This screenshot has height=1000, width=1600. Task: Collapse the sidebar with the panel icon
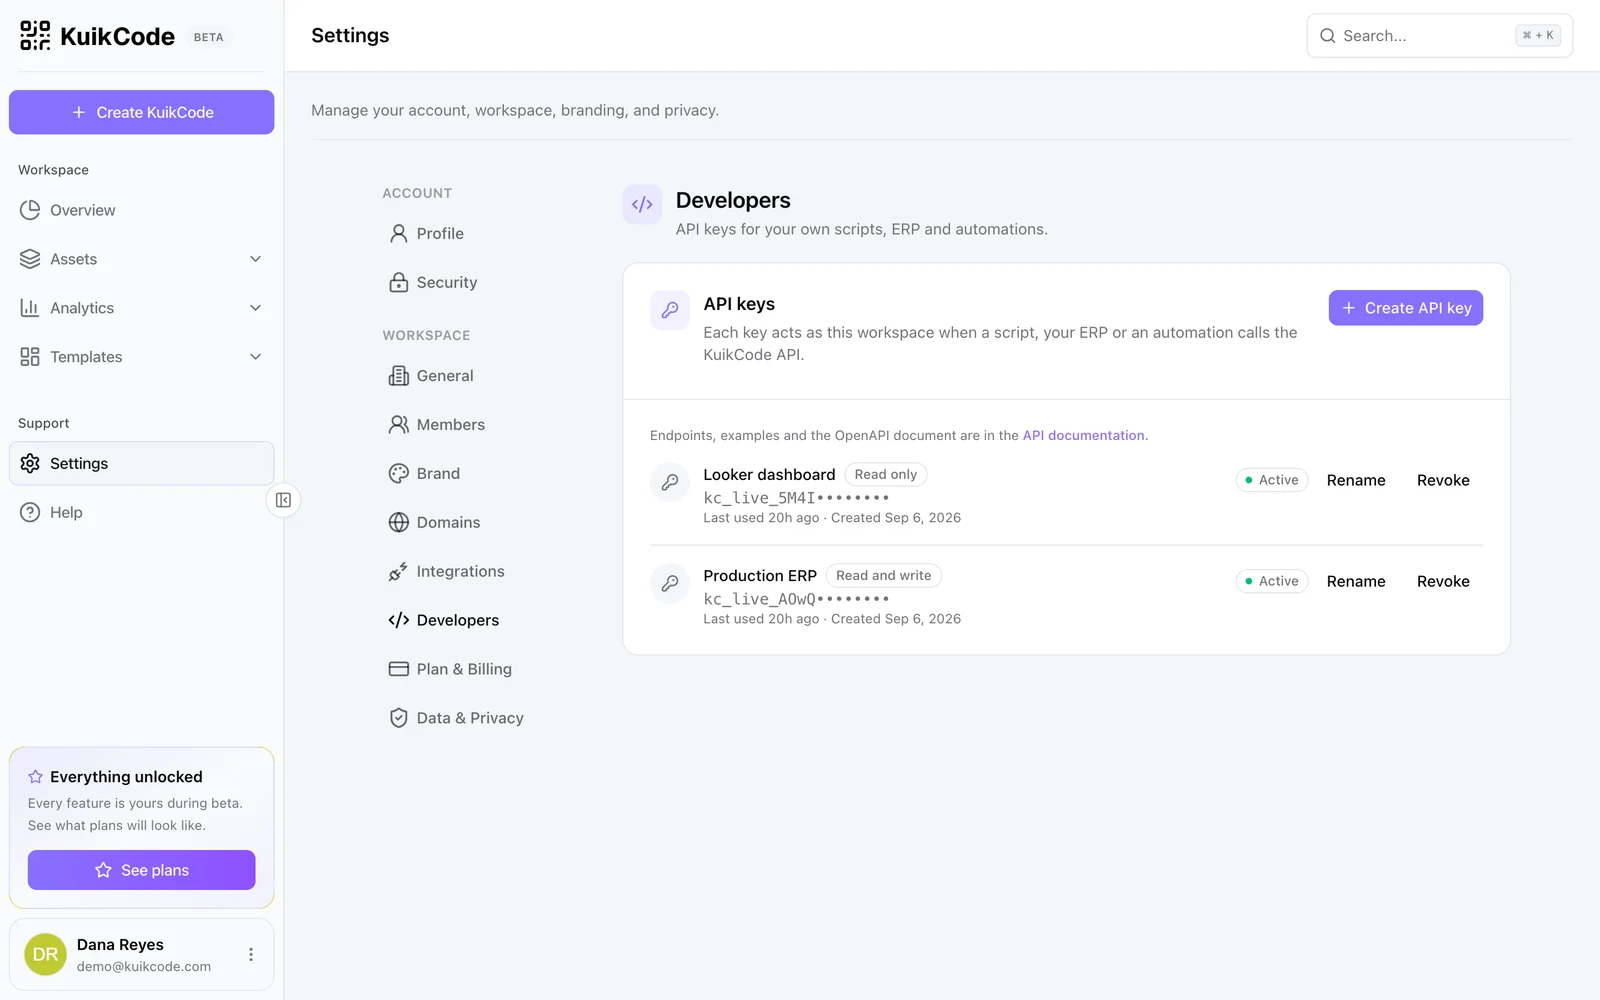click(x=283, y=500)
